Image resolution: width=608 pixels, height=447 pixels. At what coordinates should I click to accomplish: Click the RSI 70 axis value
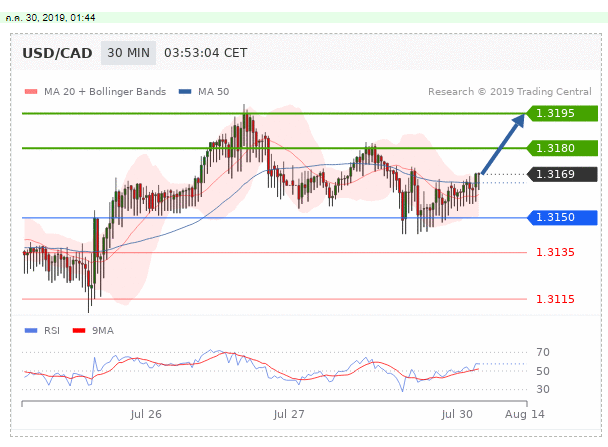pyautogui.click(x=543, y=352)
